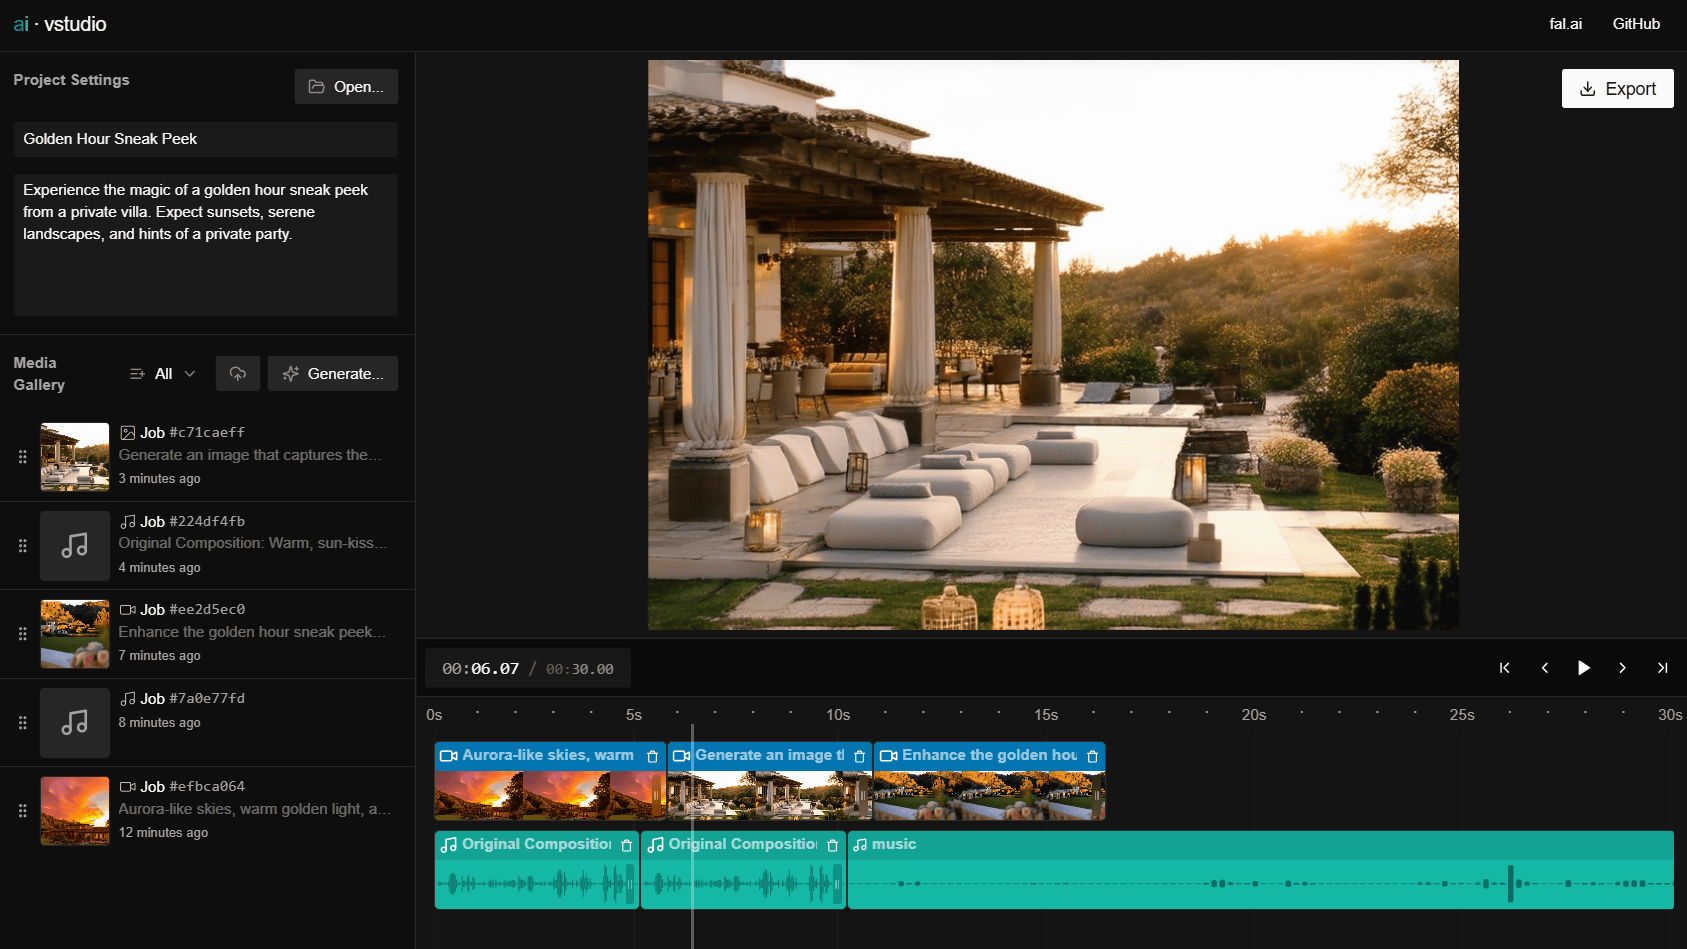Open the fal.ai link
This screenshot has height=949, width=1687.
1565,24
